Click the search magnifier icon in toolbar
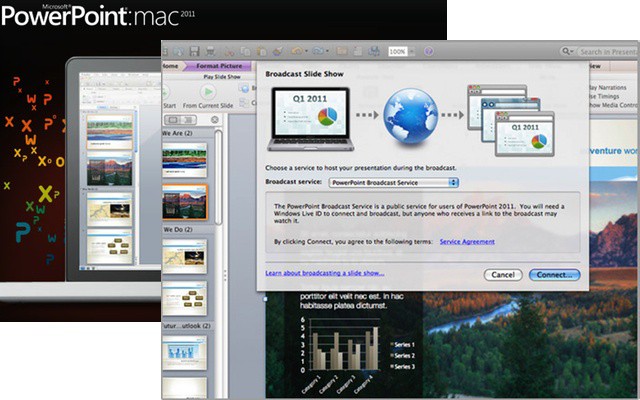 click(x=566, y=51)
